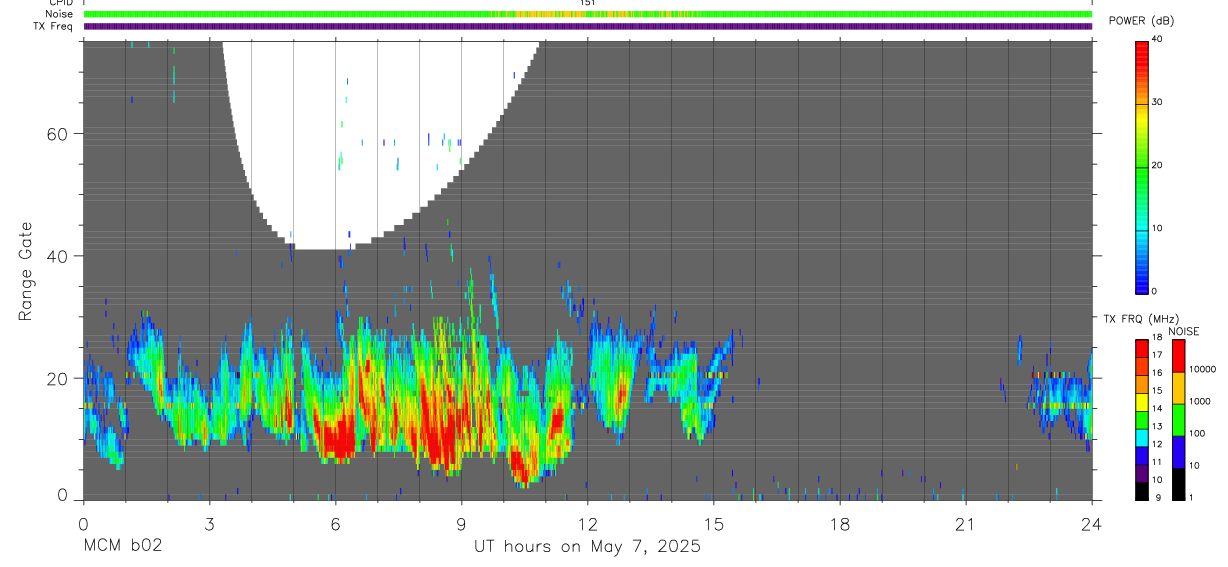The height and width of the screenshot is (567, 1228).
Task: Click the 18 tick label on time axis
Action: [x=840, y=524]
